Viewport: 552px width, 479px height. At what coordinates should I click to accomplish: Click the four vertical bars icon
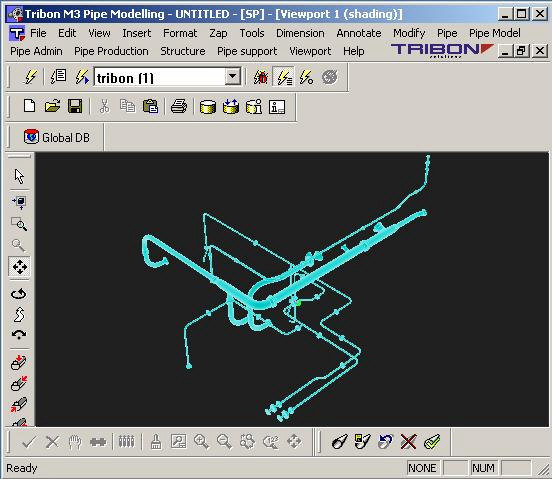[126, 441]
